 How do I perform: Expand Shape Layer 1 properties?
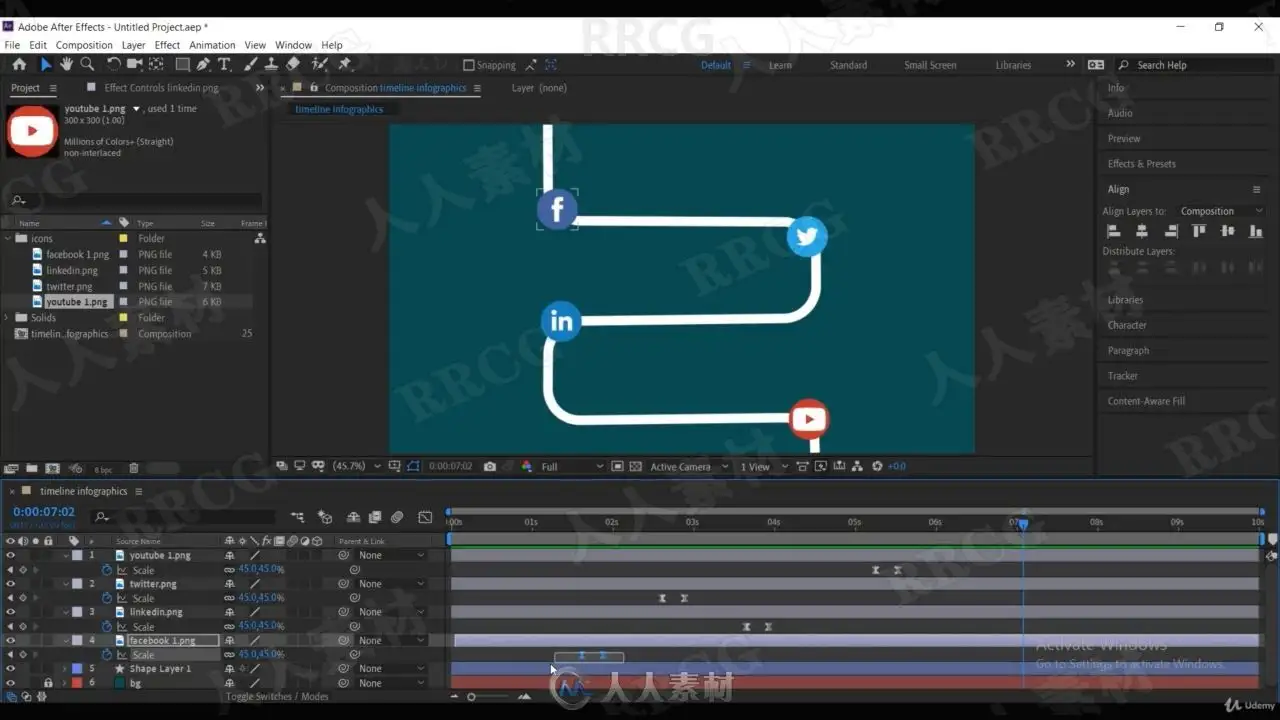pyautogui.click(x=65, y=668)
